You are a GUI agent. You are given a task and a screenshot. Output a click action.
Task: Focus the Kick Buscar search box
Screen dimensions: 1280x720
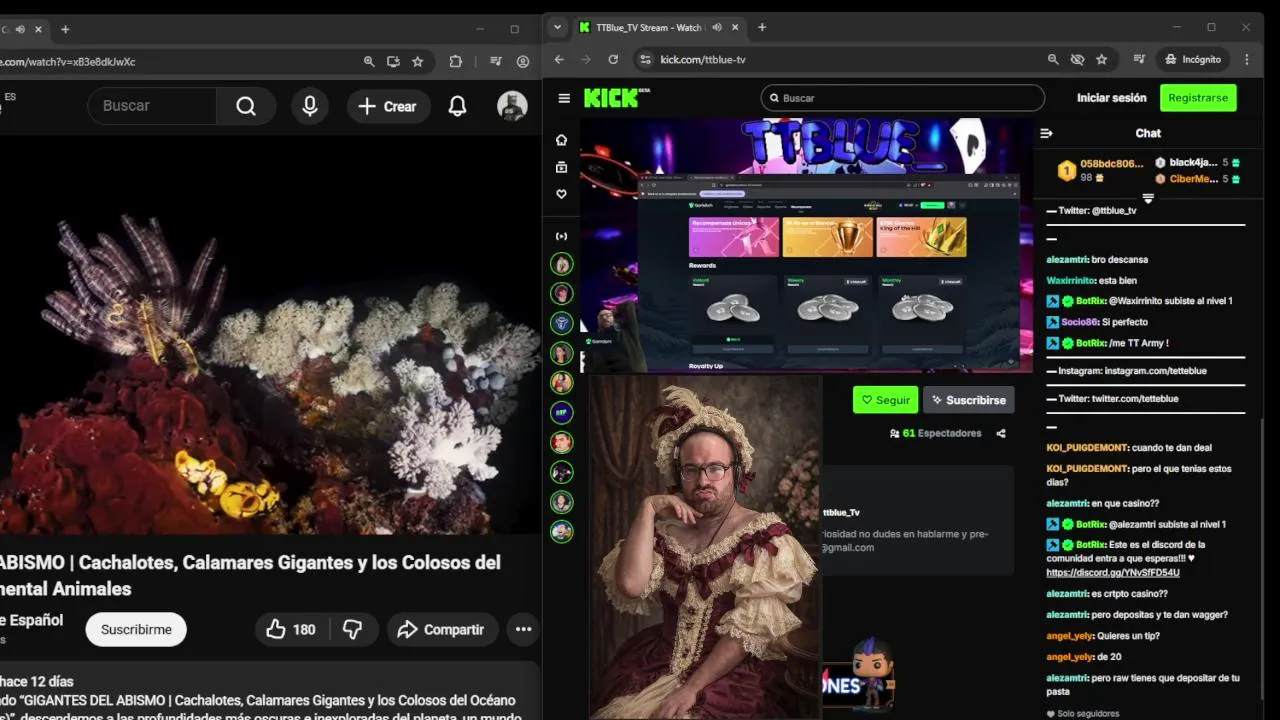click(903, 98)
